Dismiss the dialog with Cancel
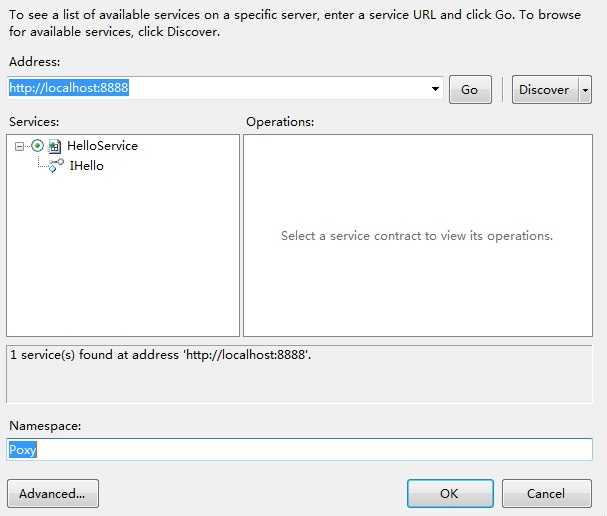607x516 pixels. 546,494
